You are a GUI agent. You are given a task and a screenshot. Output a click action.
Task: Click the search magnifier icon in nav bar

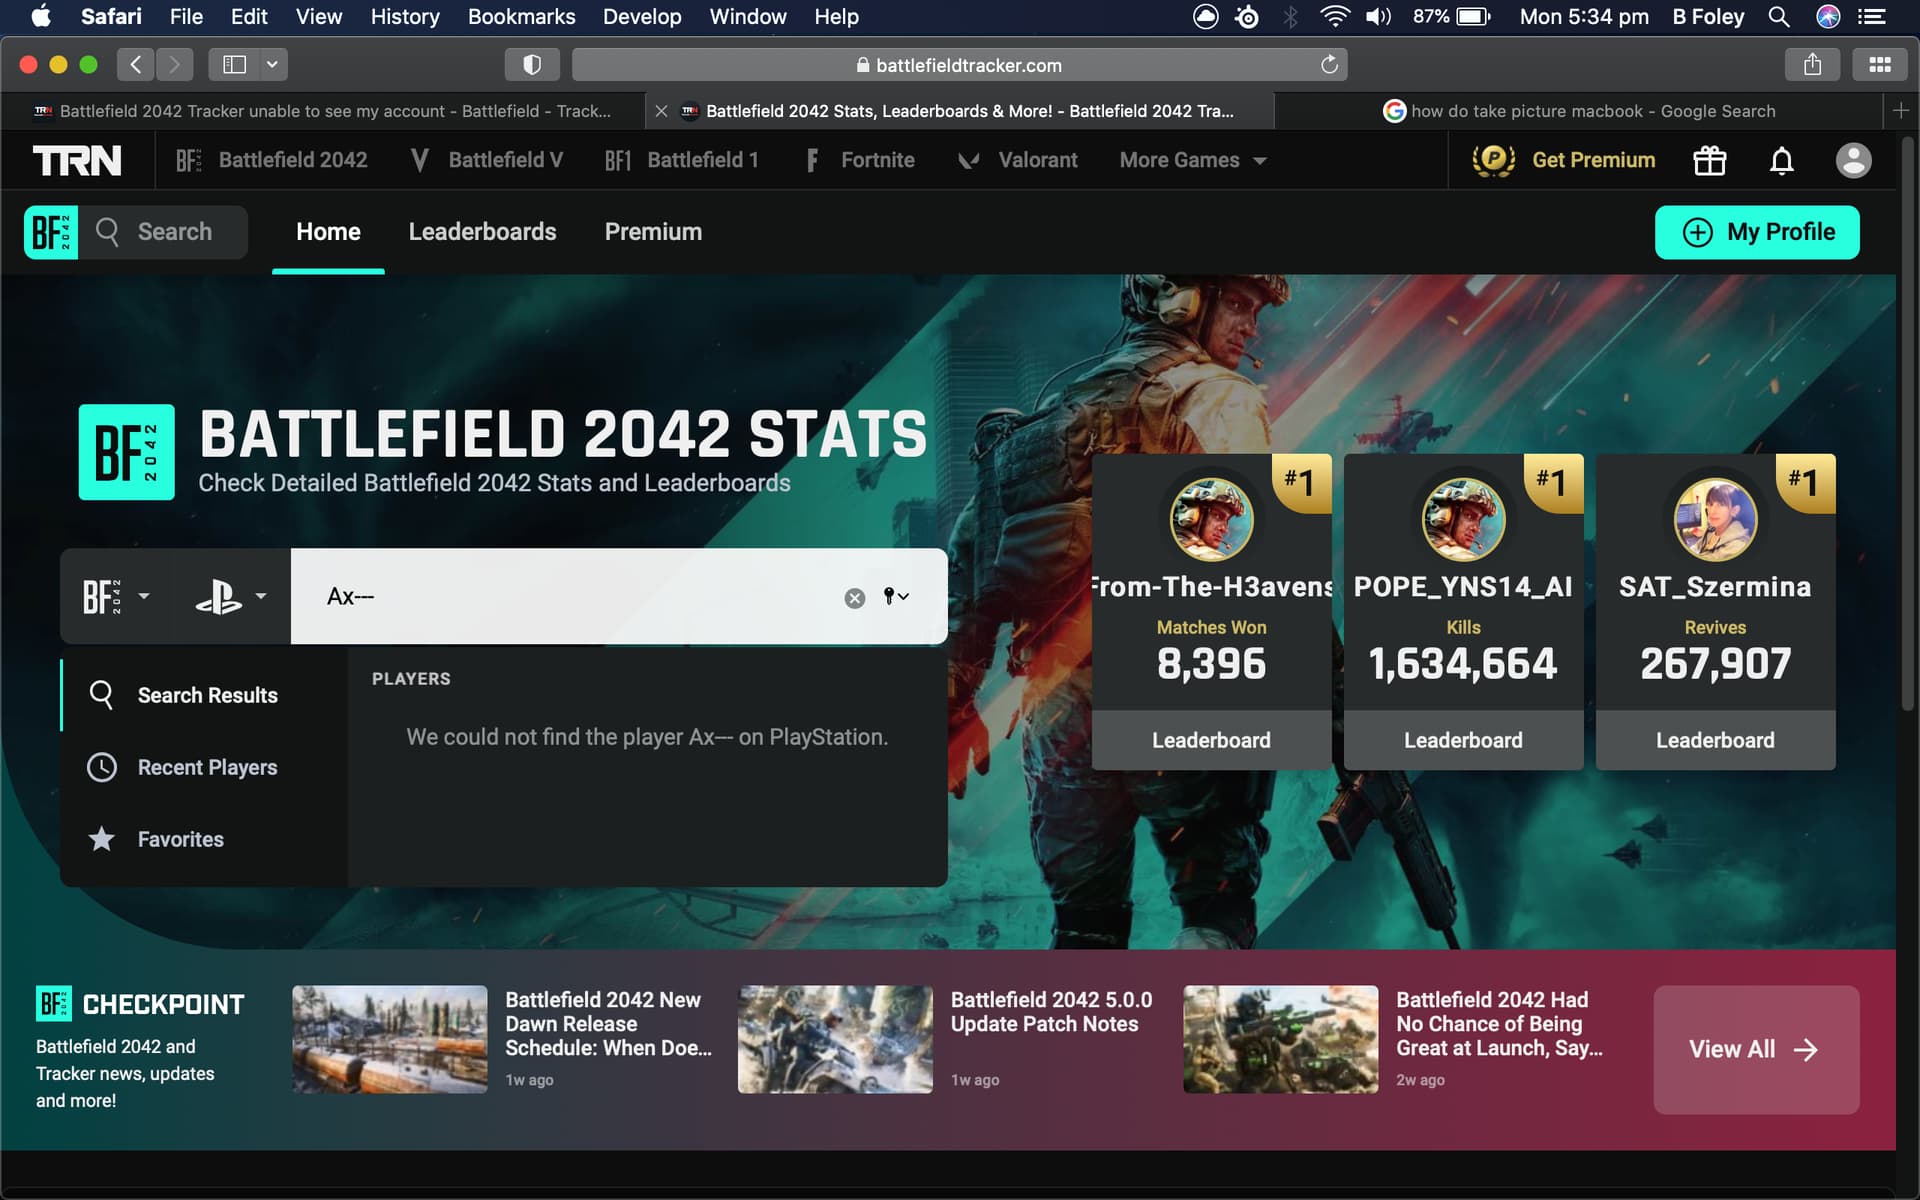(109, 231)
